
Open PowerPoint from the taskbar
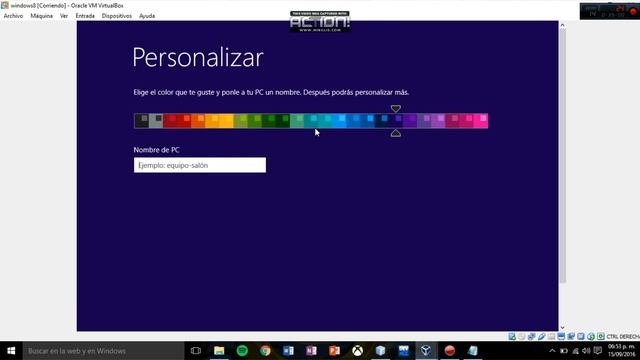(334, 351)
